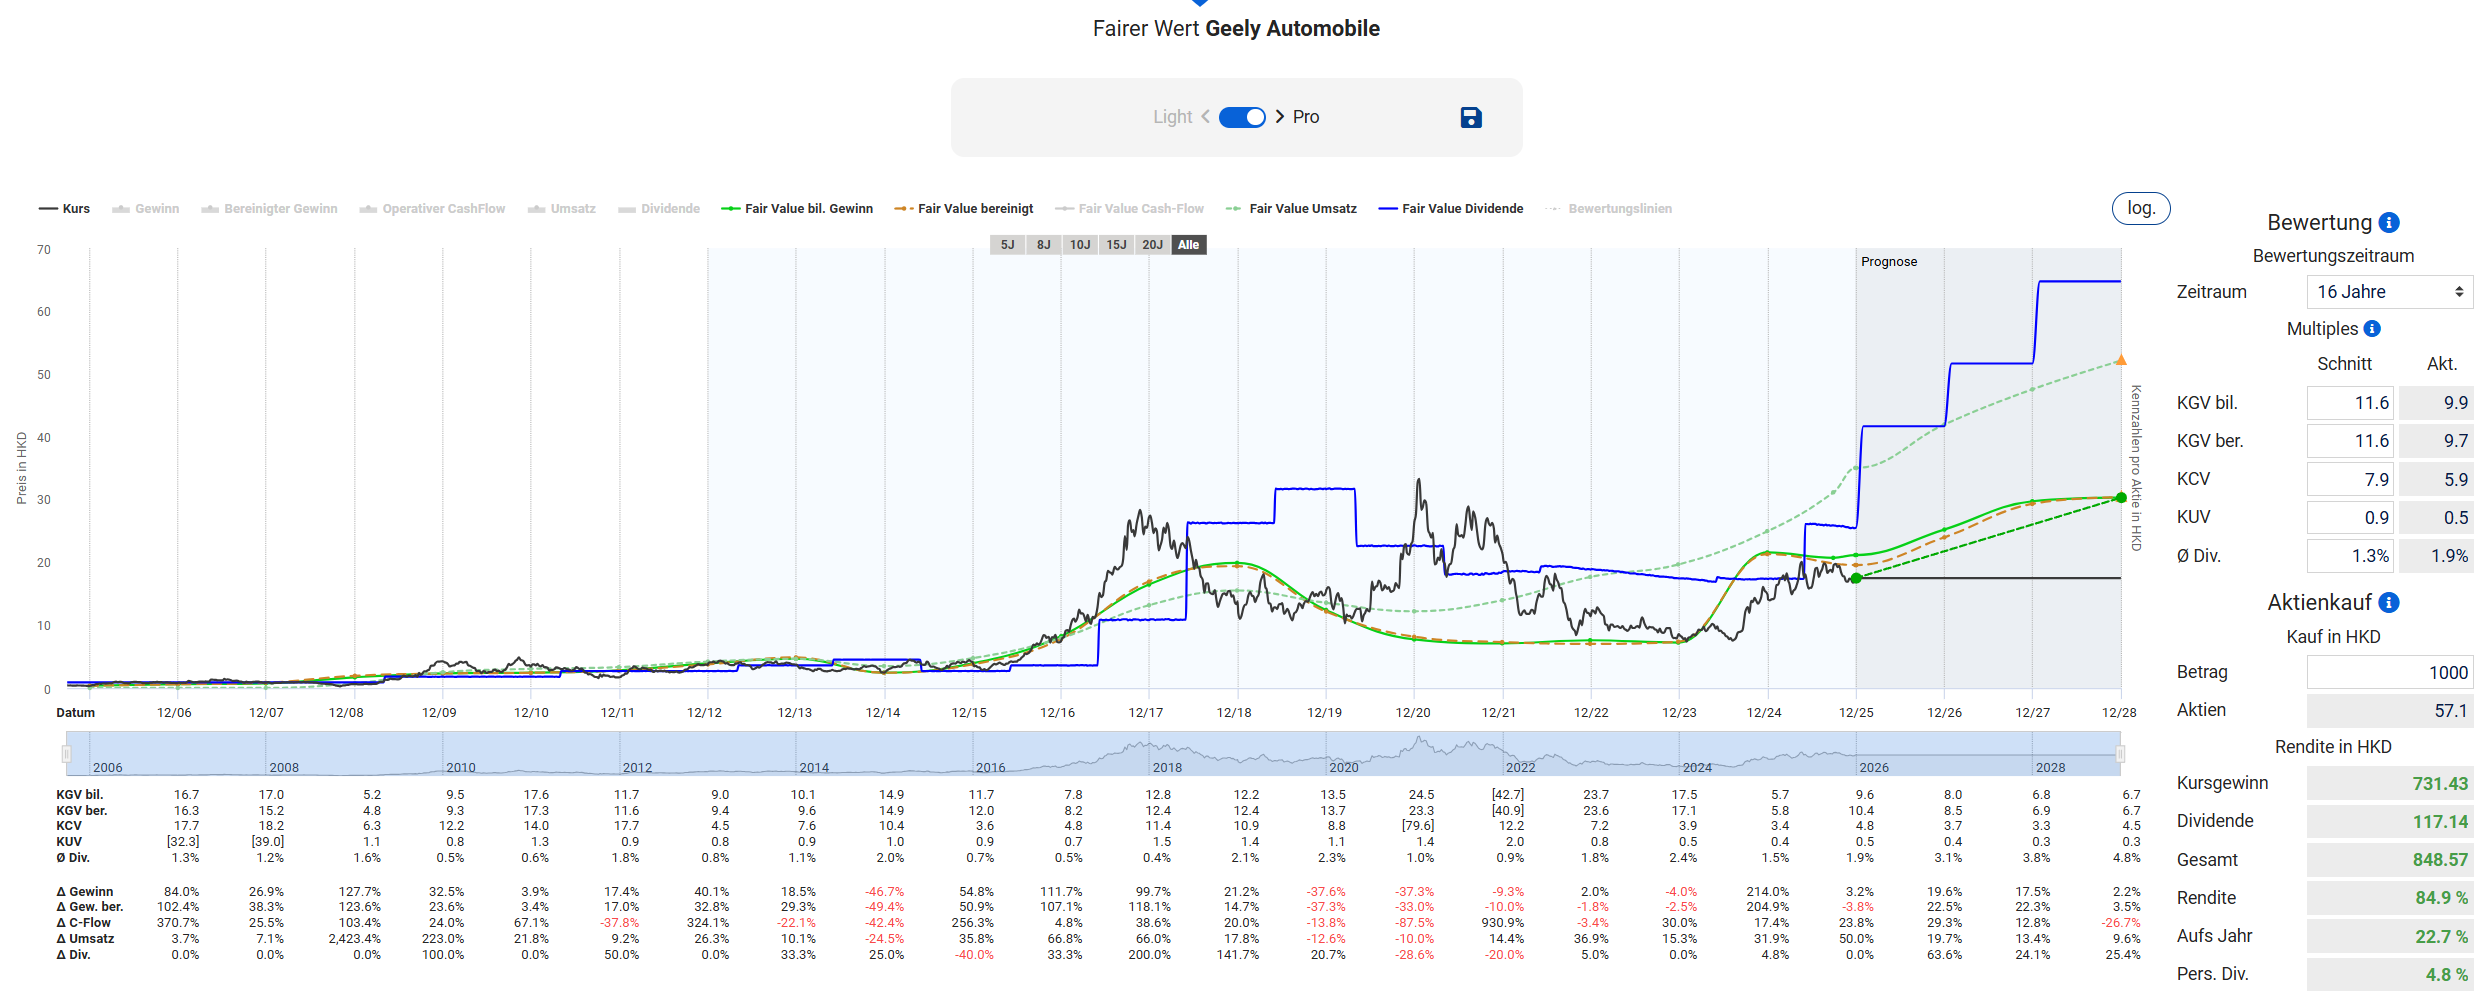Click the Betrag amount input field
The height and width of the screenshot is (998, 2485).
tap(2389, 673)
